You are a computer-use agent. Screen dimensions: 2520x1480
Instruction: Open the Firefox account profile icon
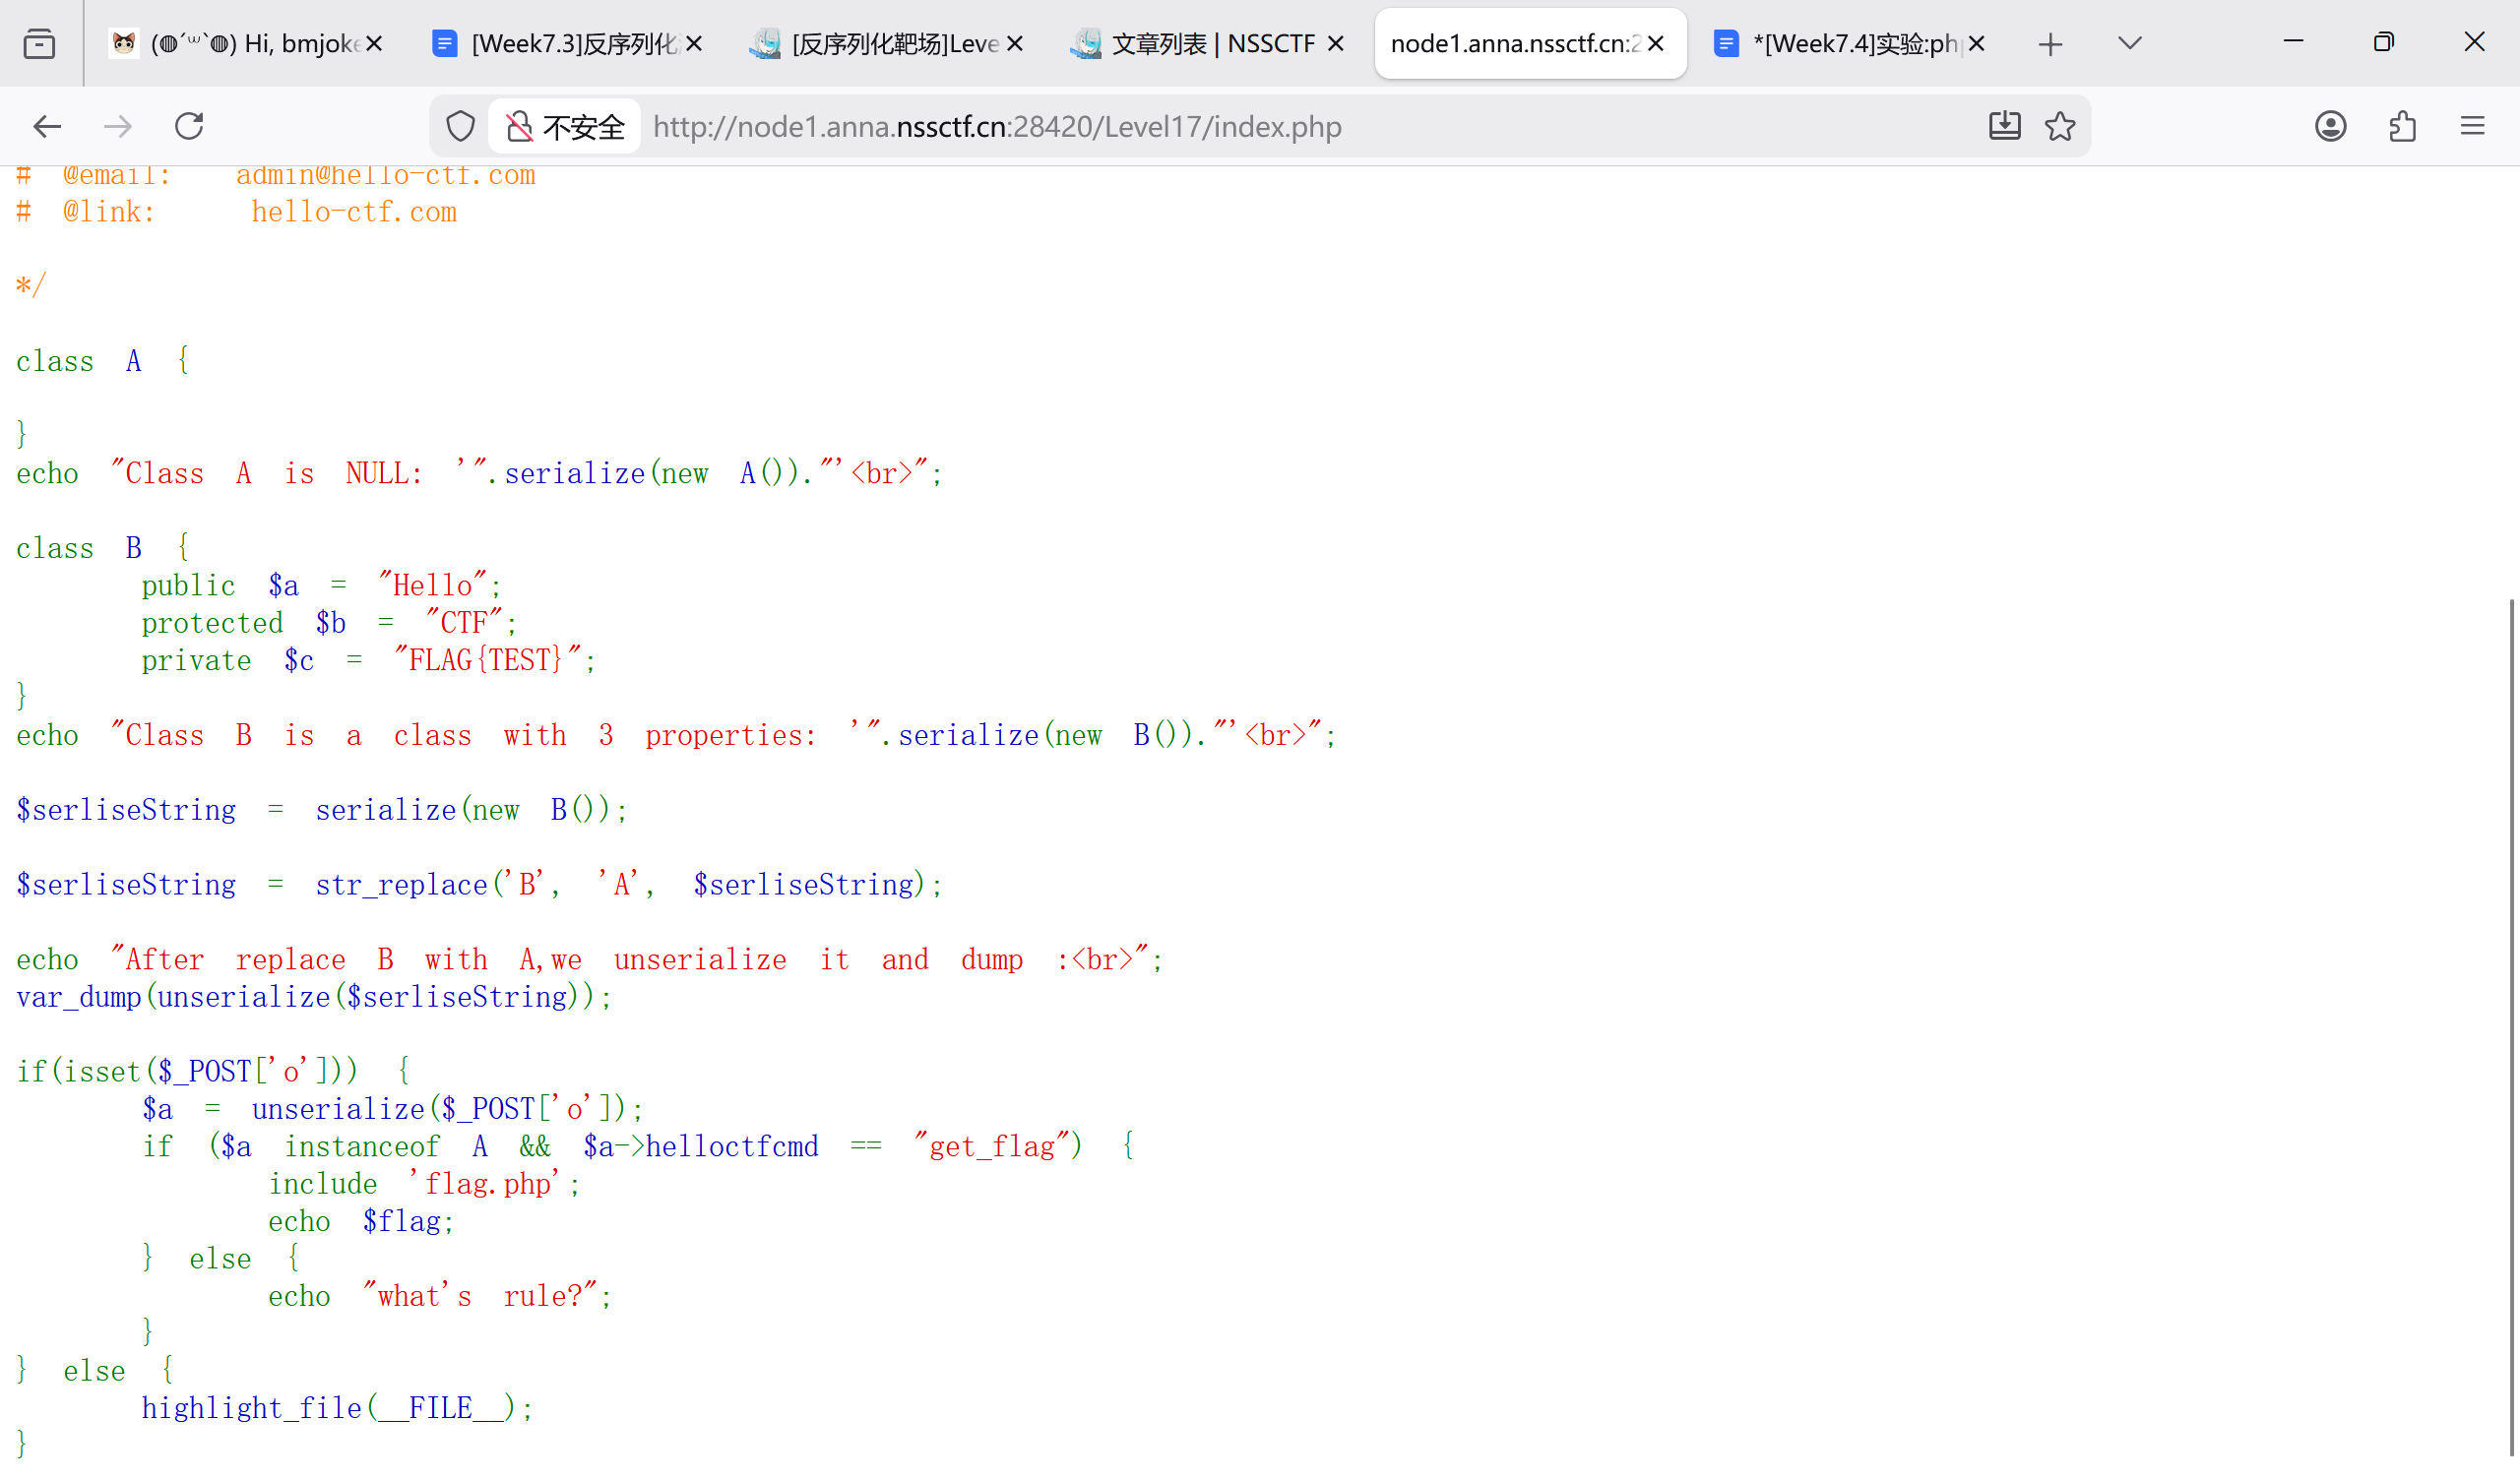click(2330, 127)
